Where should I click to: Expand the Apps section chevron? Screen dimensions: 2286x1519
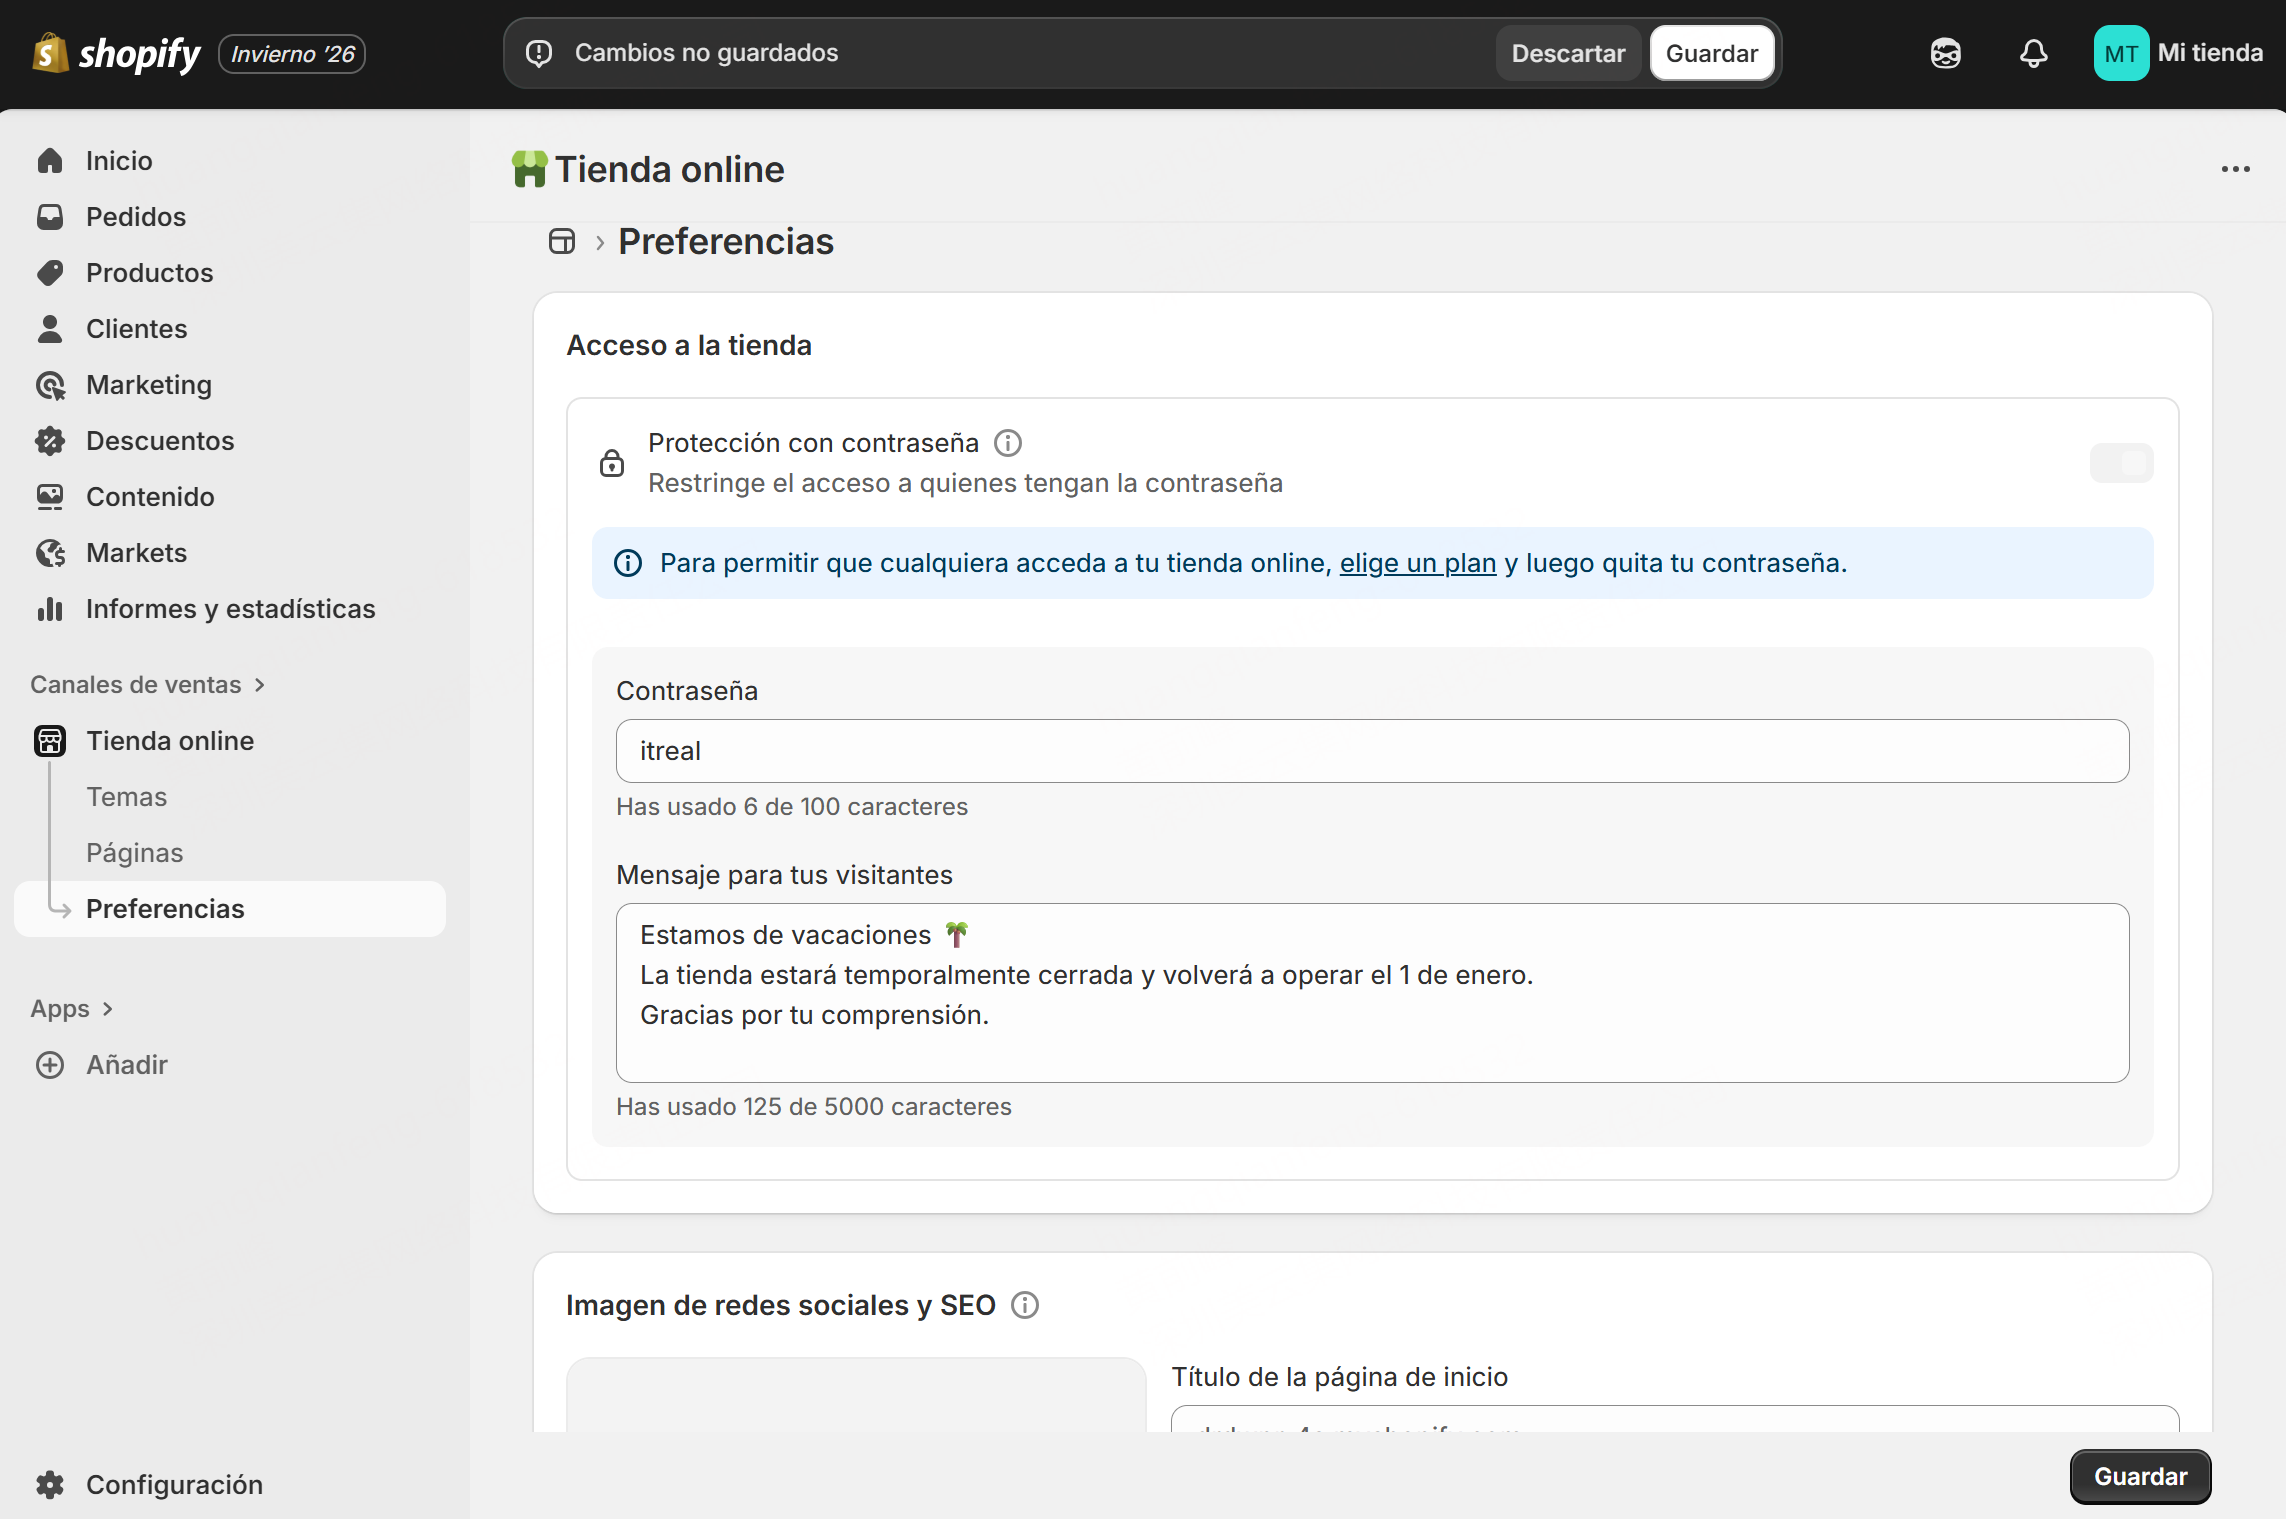(x=108, y=1009)
